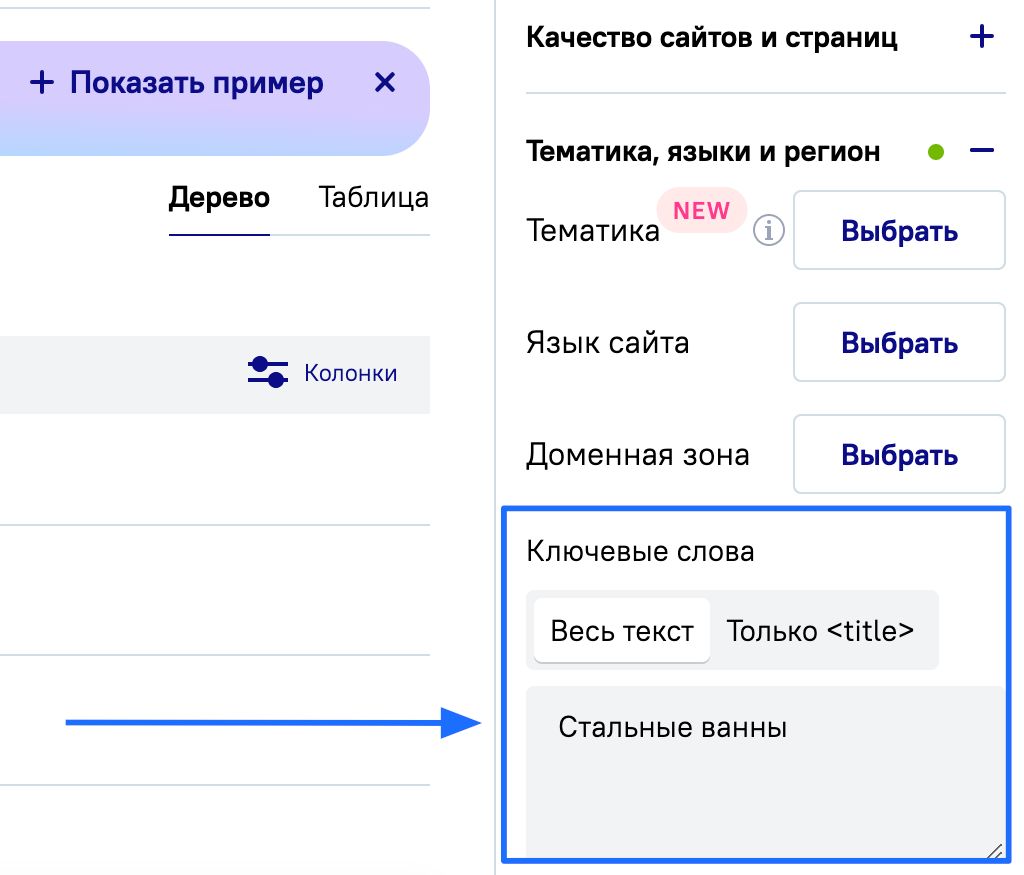This screenshot has height=875, width=1024.
Task: Click the X icon to dismiss Показать пример
Action: [385, 83]
